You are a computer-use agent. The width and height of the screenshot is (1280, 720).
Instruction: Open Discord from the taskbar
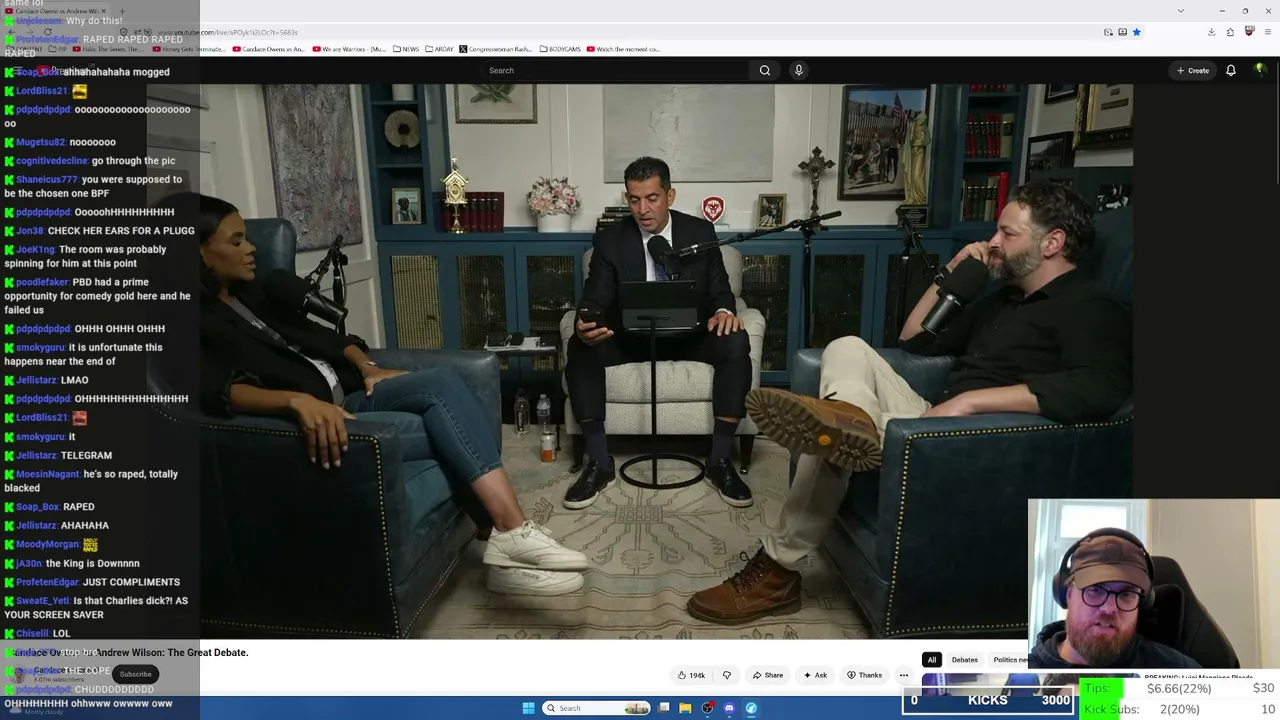(x=729, y=708)
